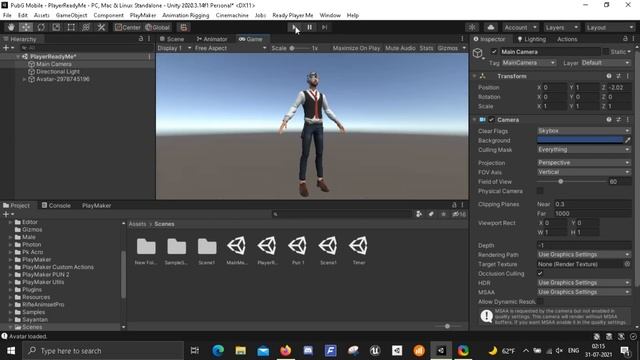The image size is (640, 360).
Task: Open Transform component help icon
Action: point(609,76)
